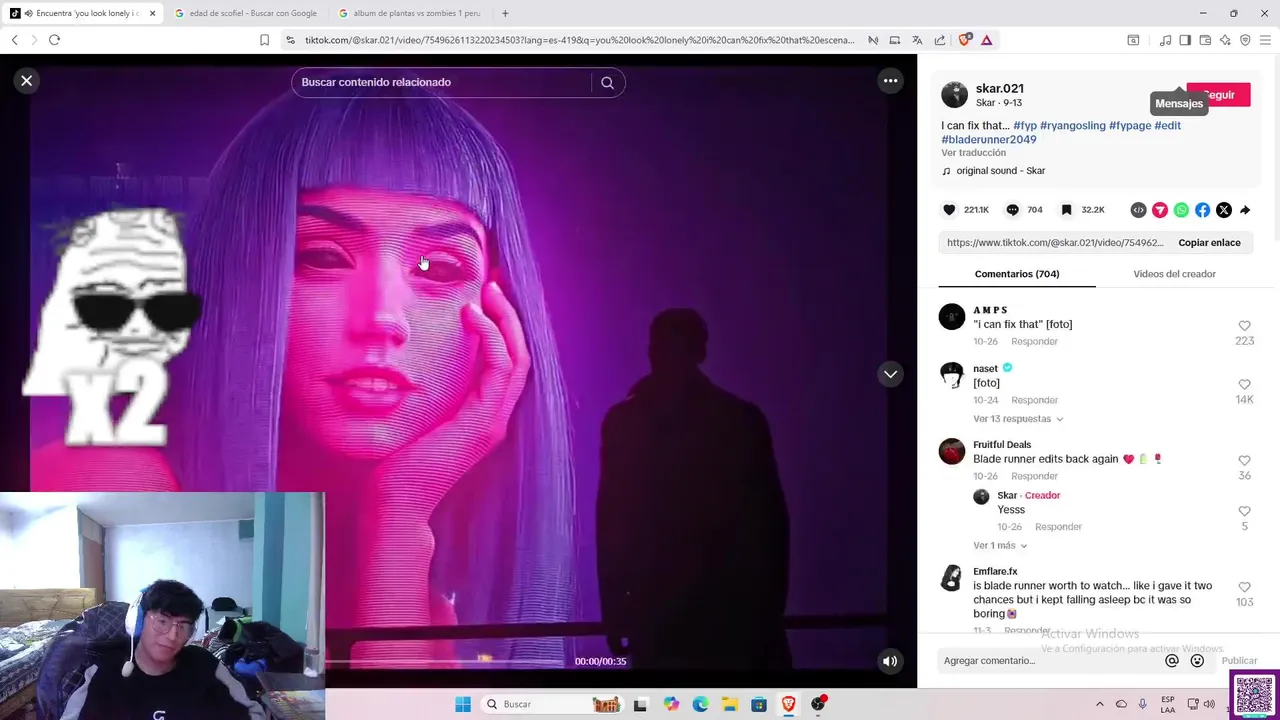Viewport: 1280px width, 720px height.
Task: Open the Windows Start menu
Action: (x=463, y=704)
